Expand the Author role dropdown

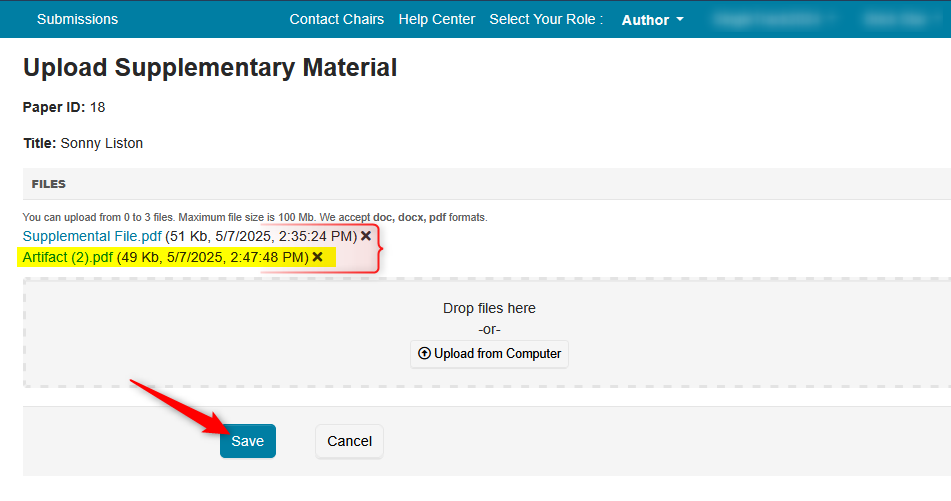pyautogui.click(x=653, y=20)
